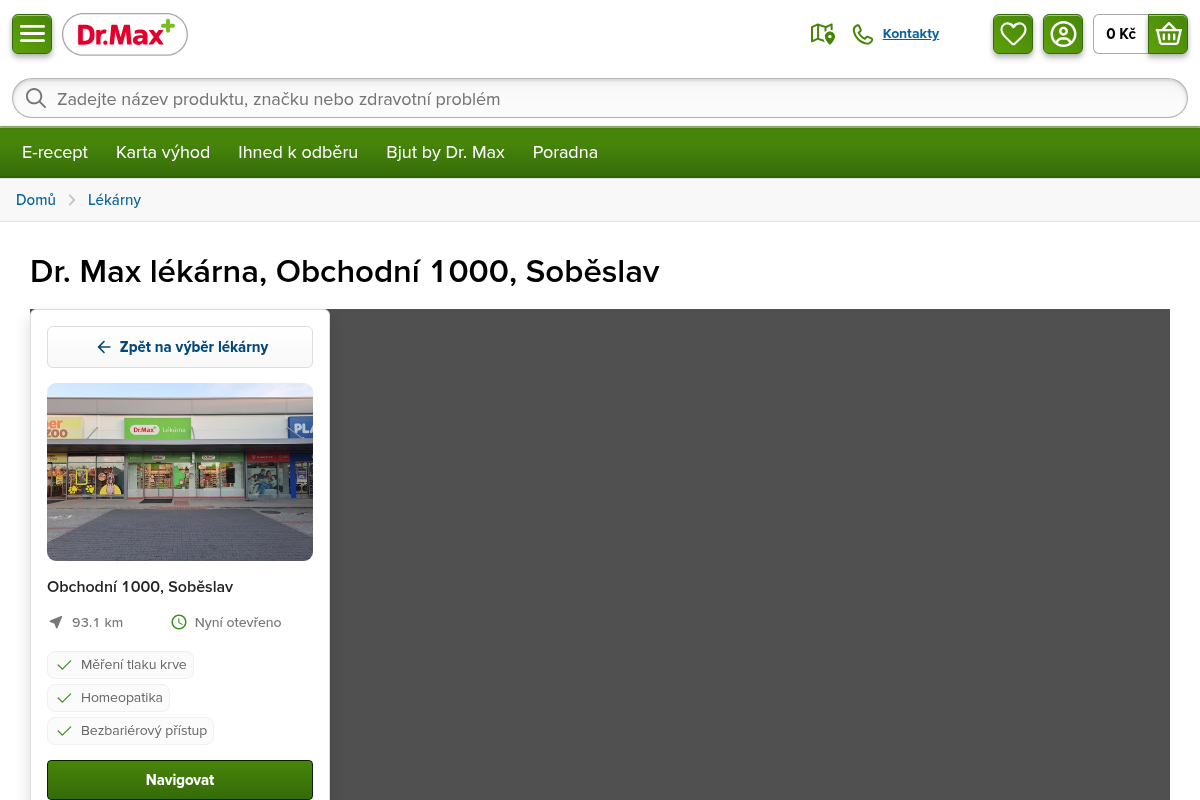1200x800 pixels.
Task: Open the pharmacy map locator icon
Action: [822, 34]
